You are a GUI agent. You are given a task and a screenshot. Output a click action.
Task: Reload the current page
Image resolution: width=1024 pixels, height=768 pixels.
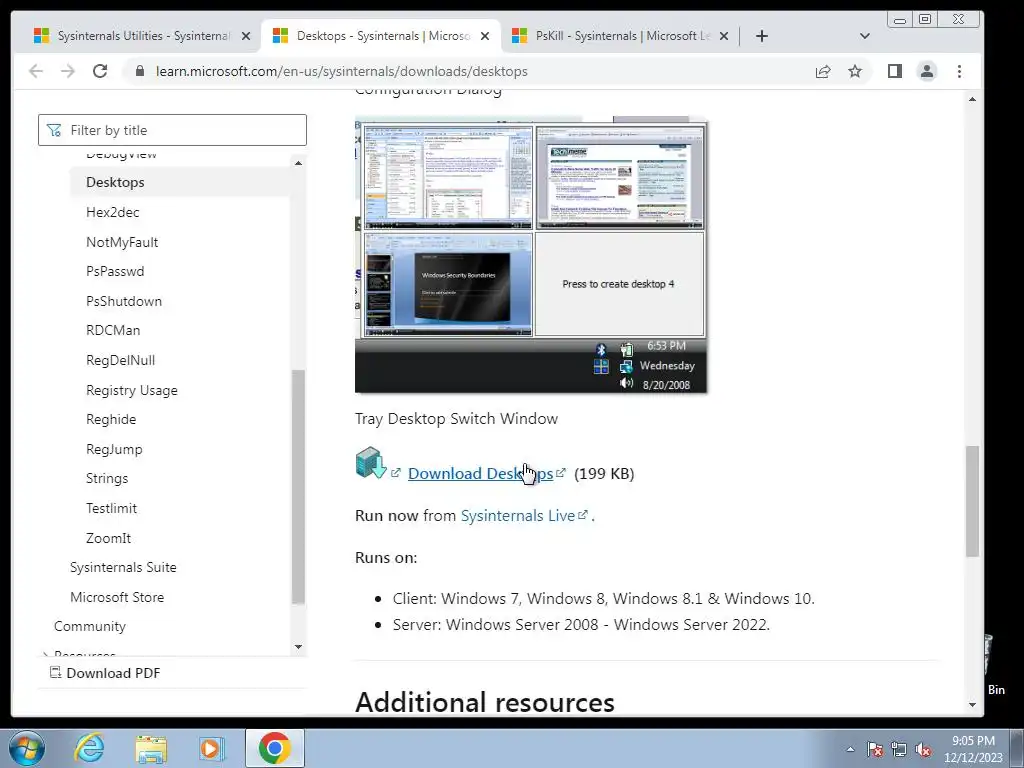[x=100, y=71]
